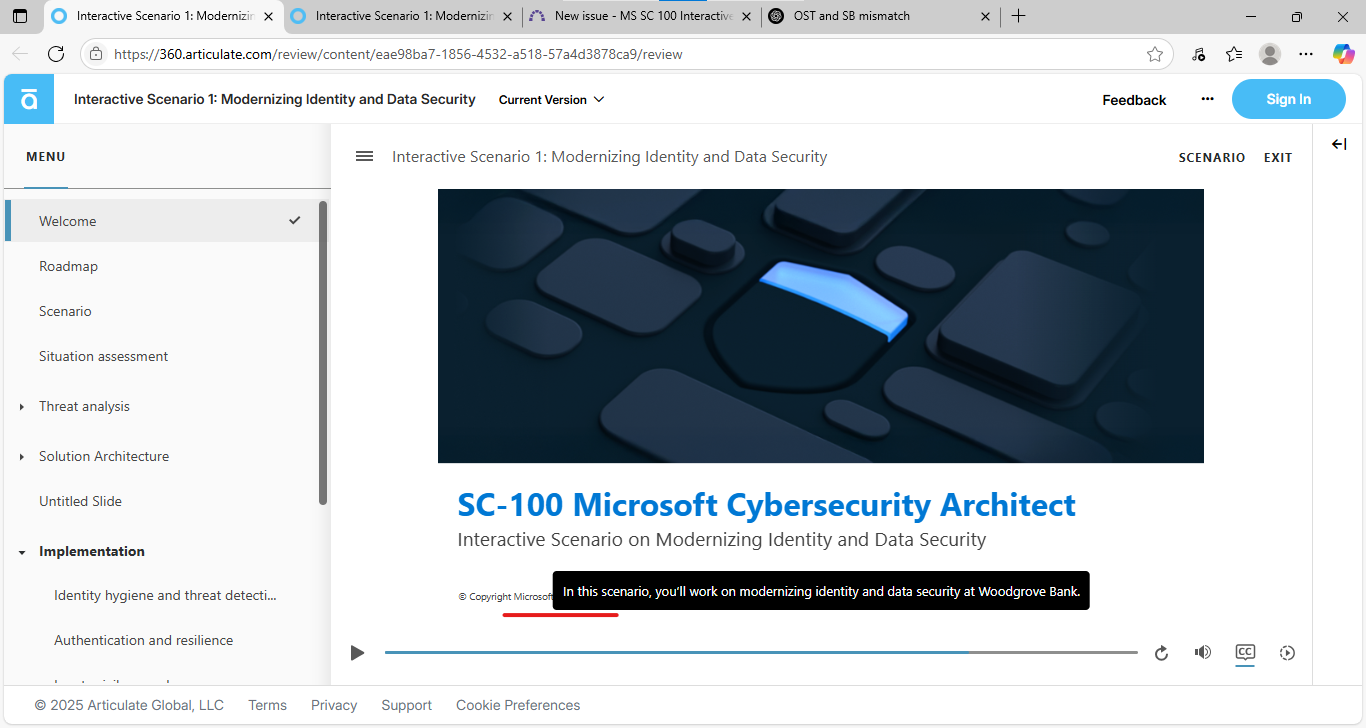Image resolution: width=1366 pixels, height=728 pixels.
Task: Collapse the Implementation section
Action: pyautogui.click(x=22, y=552)
